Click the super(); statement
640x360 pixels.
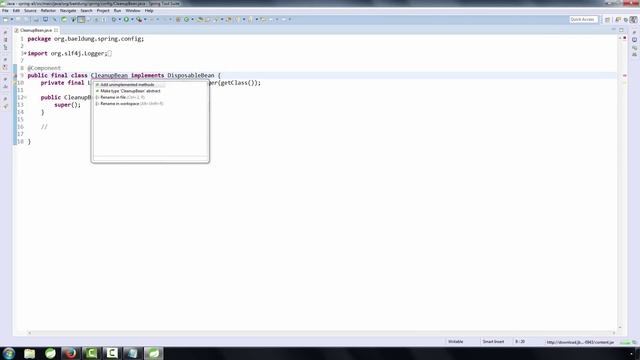point(67,105)
